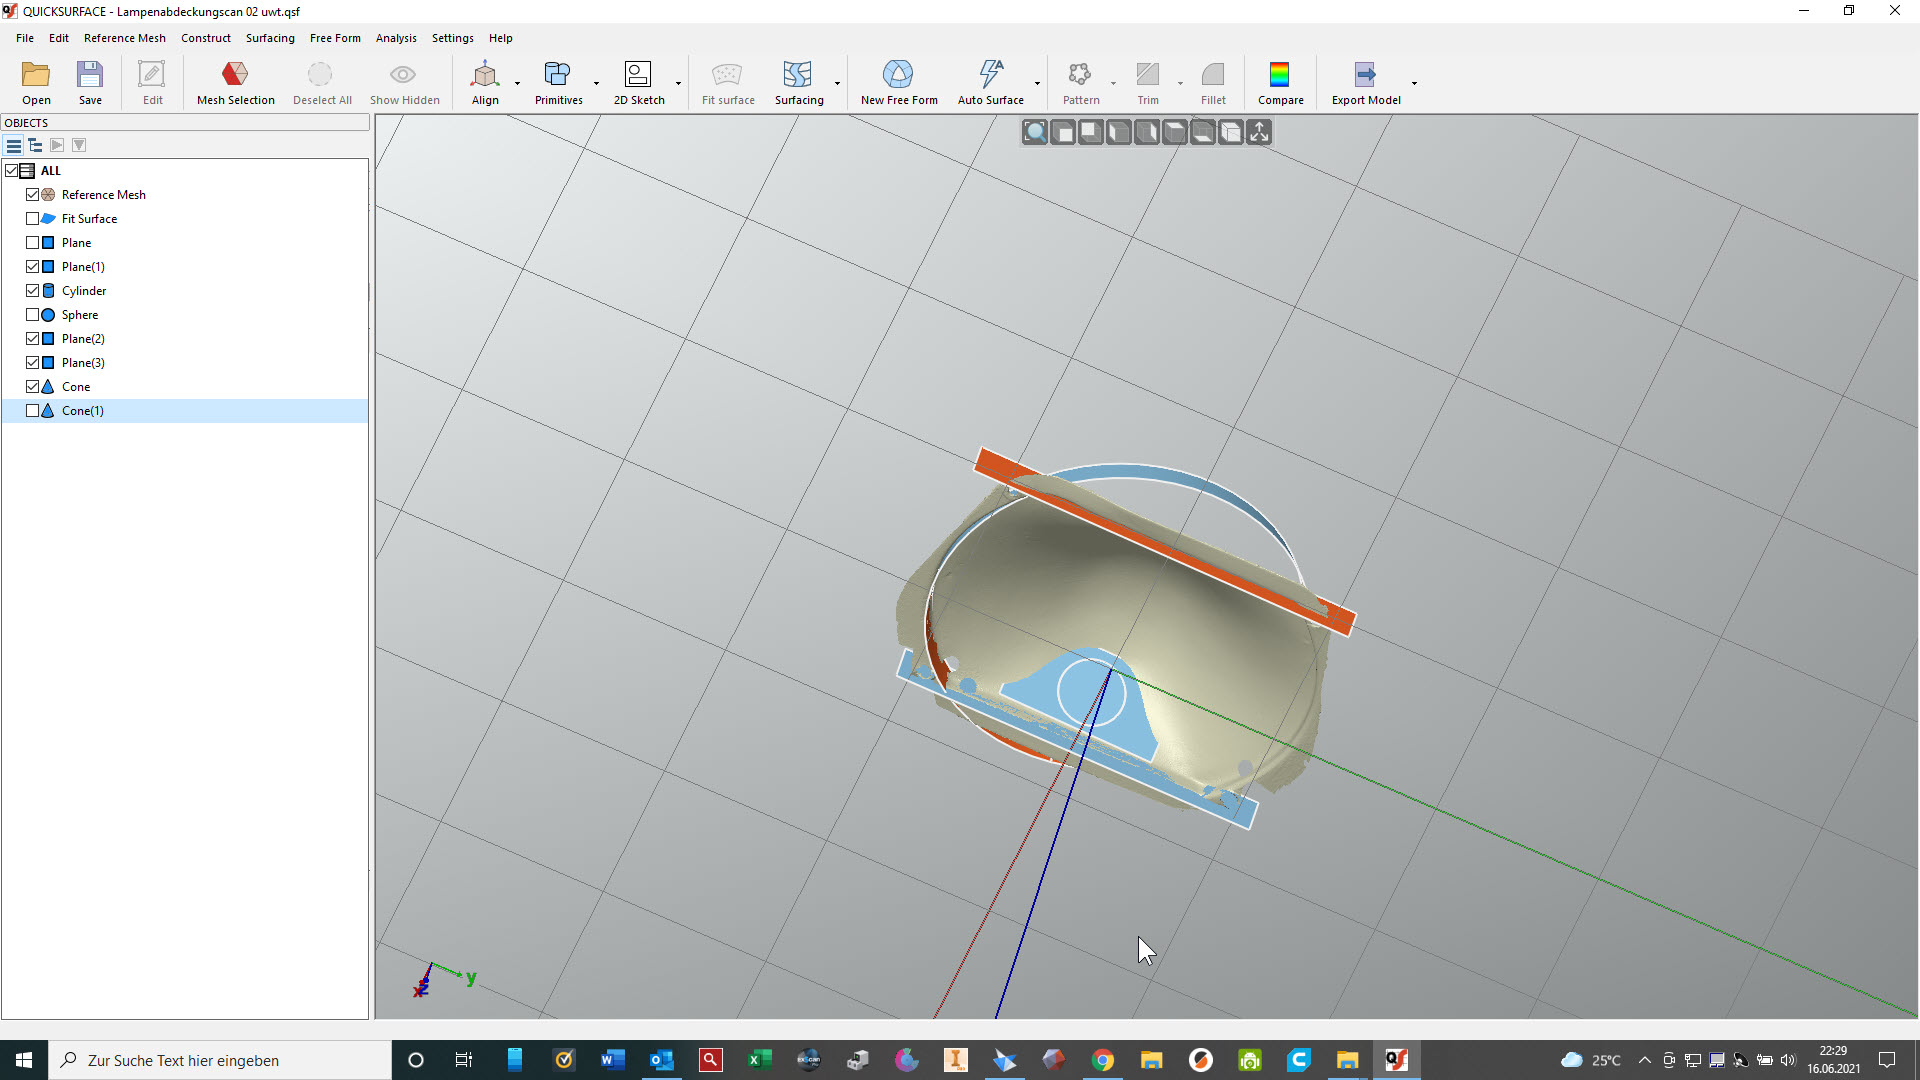Select the Plane(3) object row
1920x1080 pixels.
pos(185,363)
